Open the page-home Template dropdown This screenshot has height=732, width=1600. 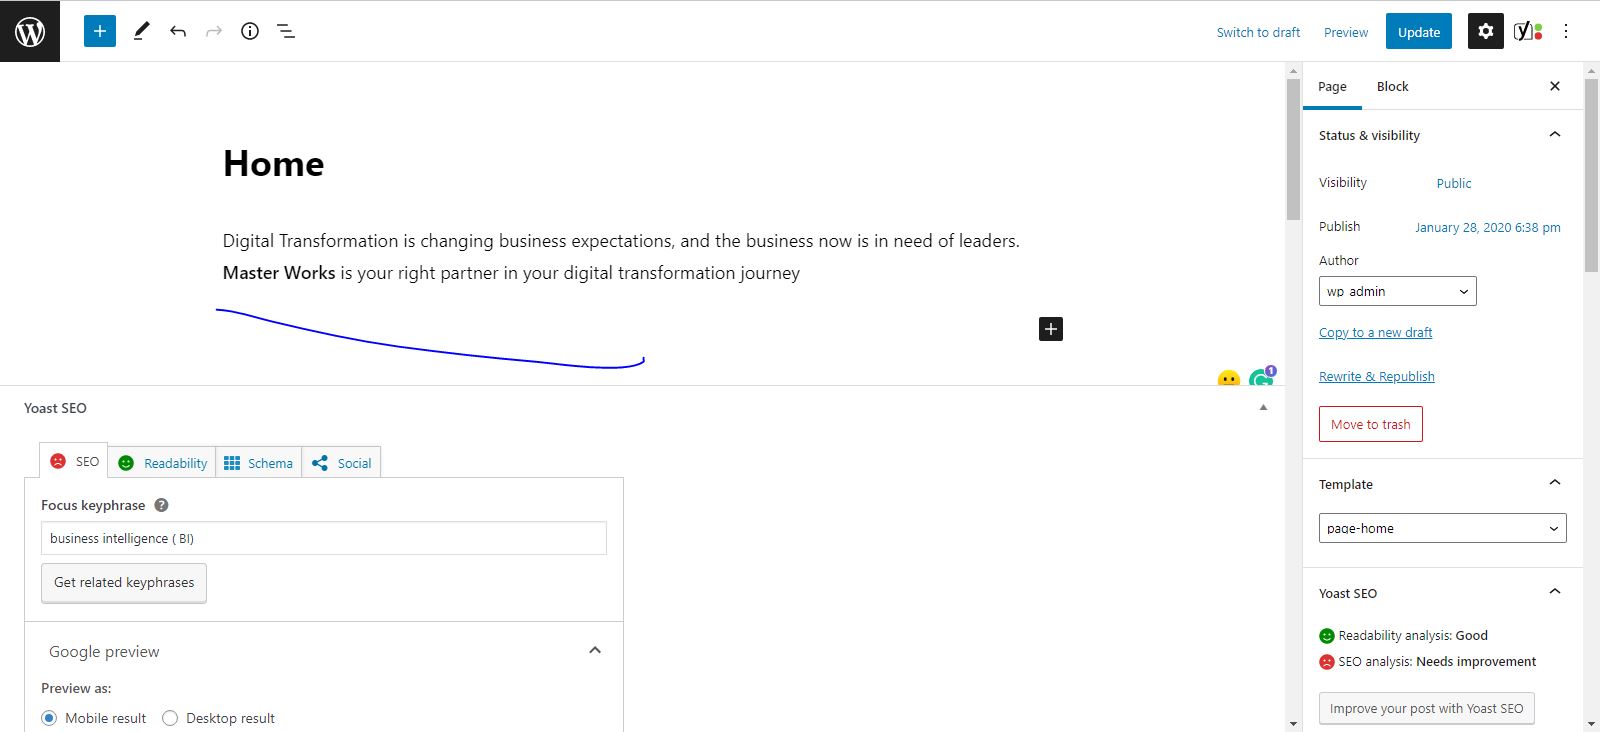(x=1443, y=528)
